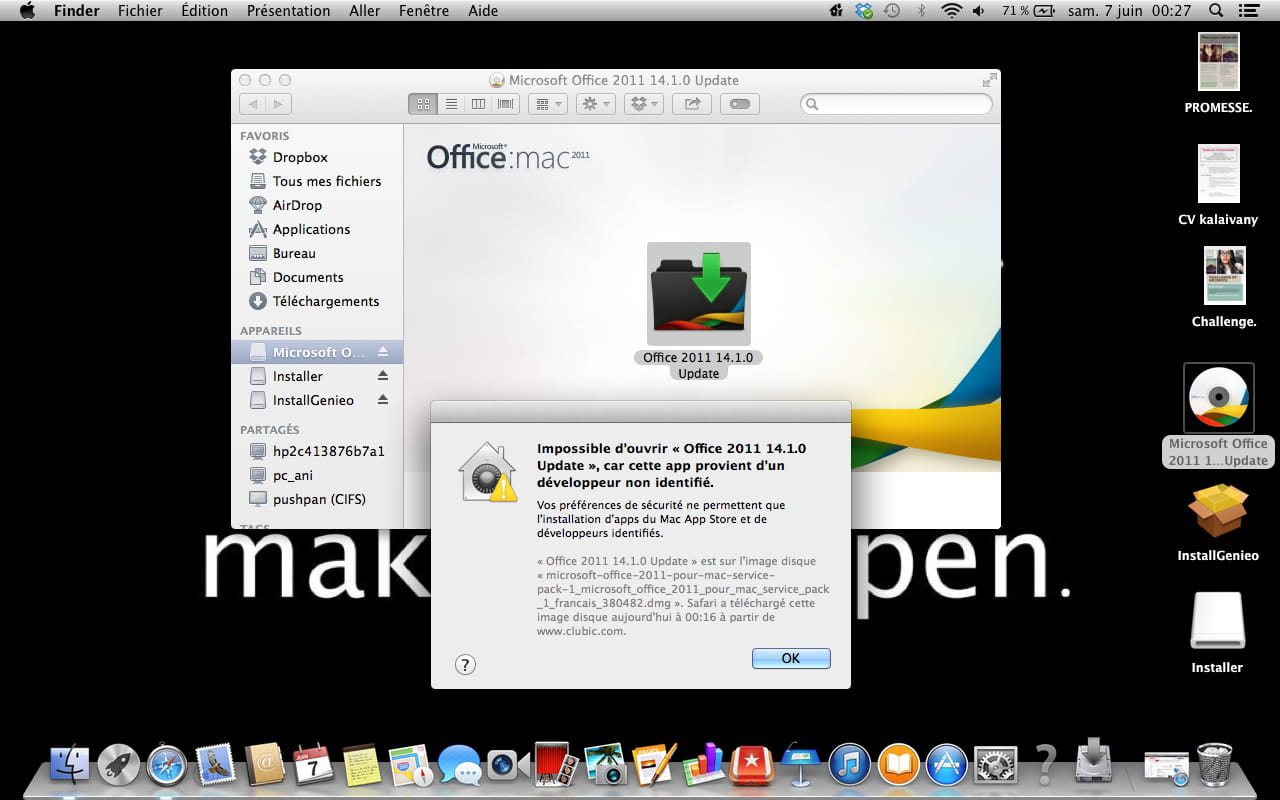Open Photo Booth from the Dock
This screenshot has width=1280, height=800.
557,765
